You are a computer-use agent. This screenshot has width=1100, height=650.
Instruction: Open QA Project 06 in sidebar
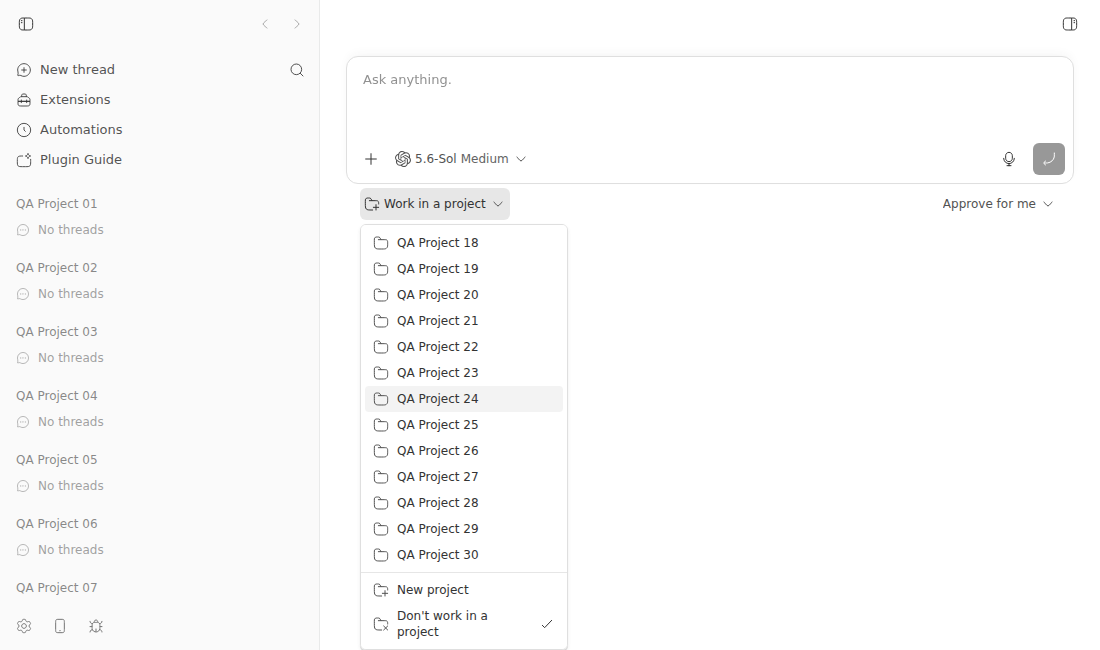57,524
